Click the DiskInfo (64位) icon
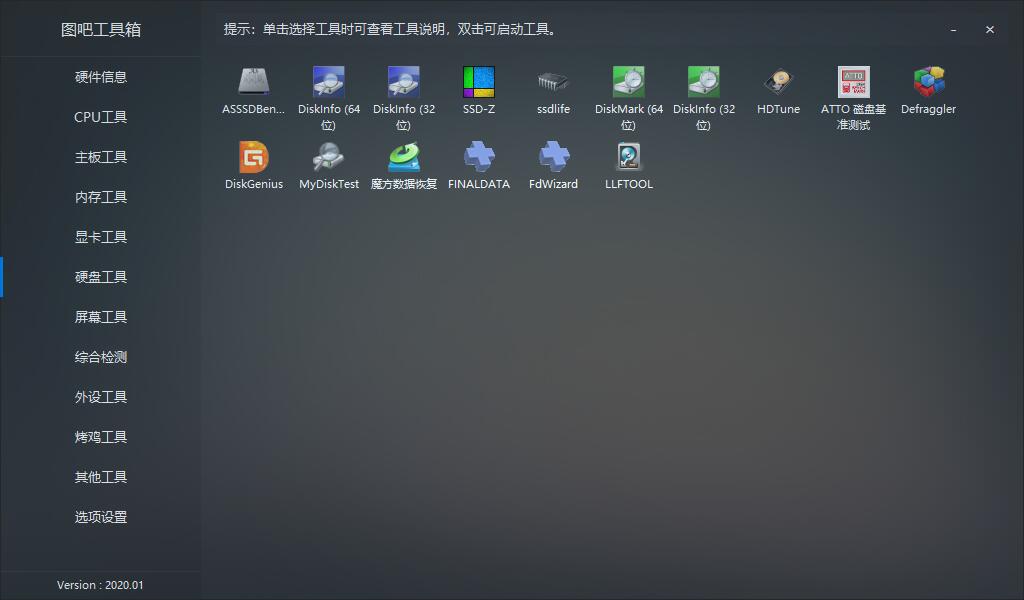Viewport: 1024px width, 600px height. click(328, 82)
